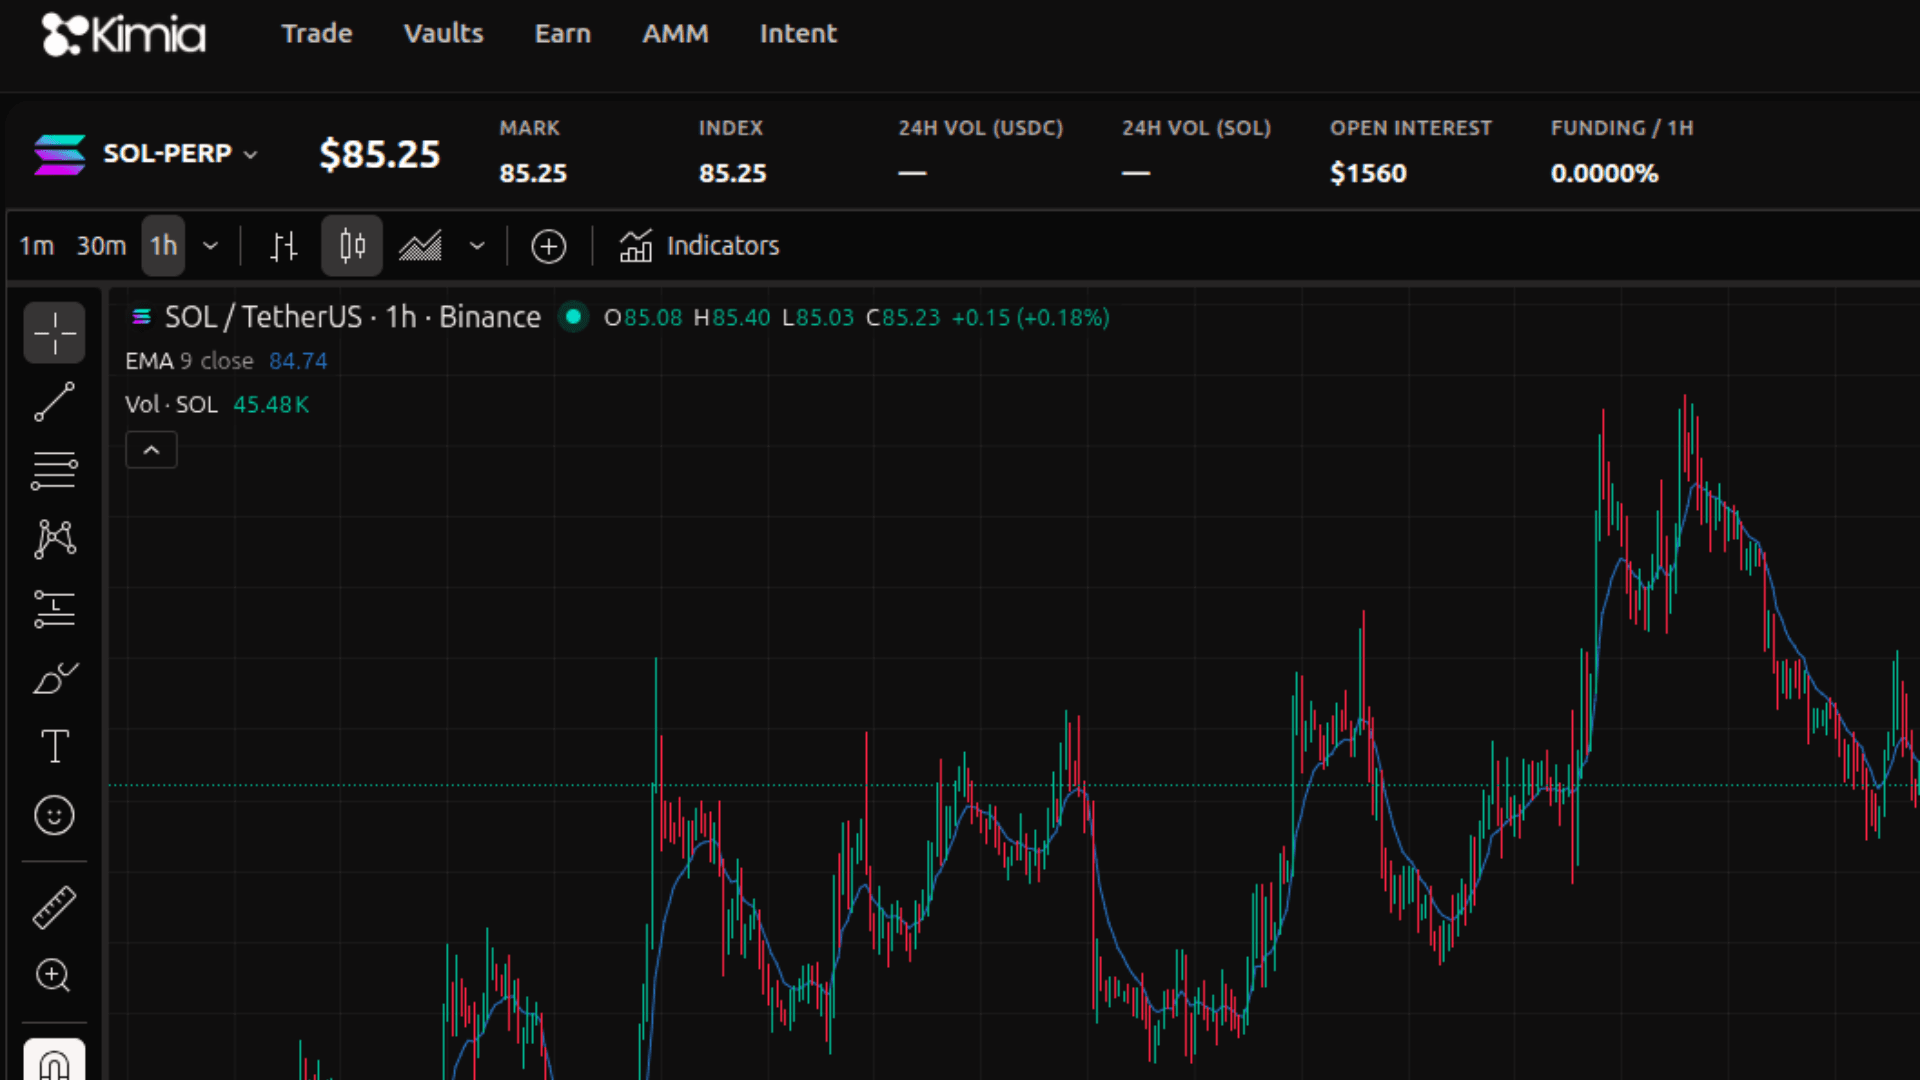Collapse the legend panel arrow

tap(151, 450)
